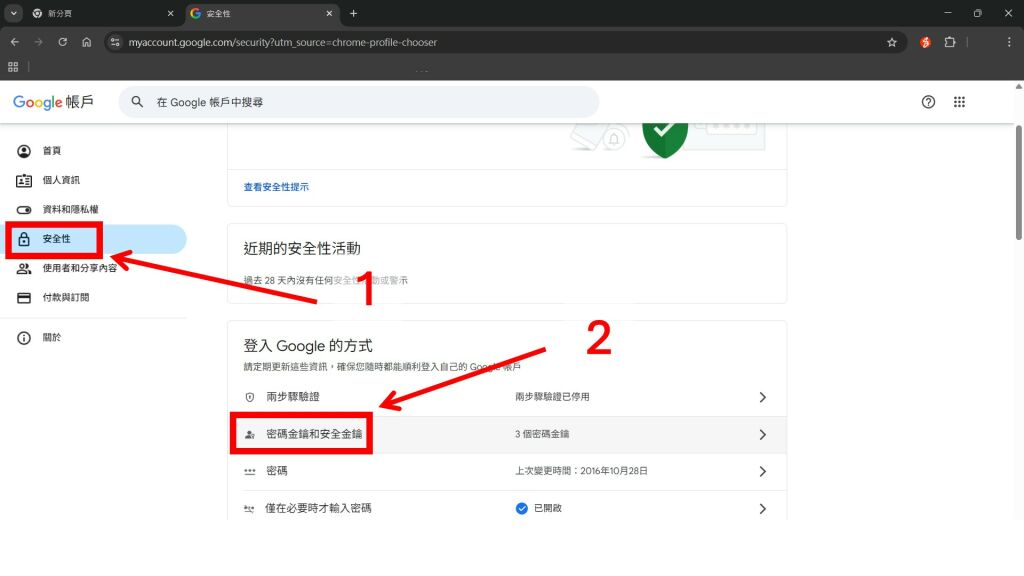The width and height of the screenshot is (1024, 576).
Task: Open 資料和隱私權 sidebar item
Action: [69, 209]
